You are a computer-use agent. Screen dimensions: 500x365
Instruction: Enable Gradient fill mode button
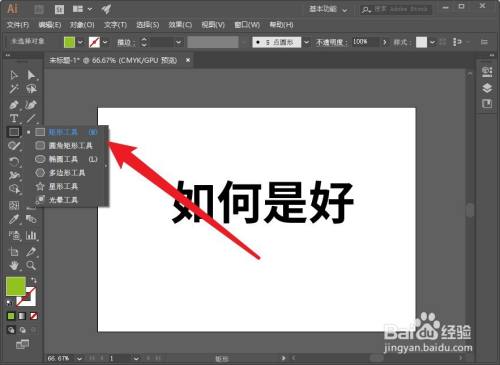[x=22, y=316]
